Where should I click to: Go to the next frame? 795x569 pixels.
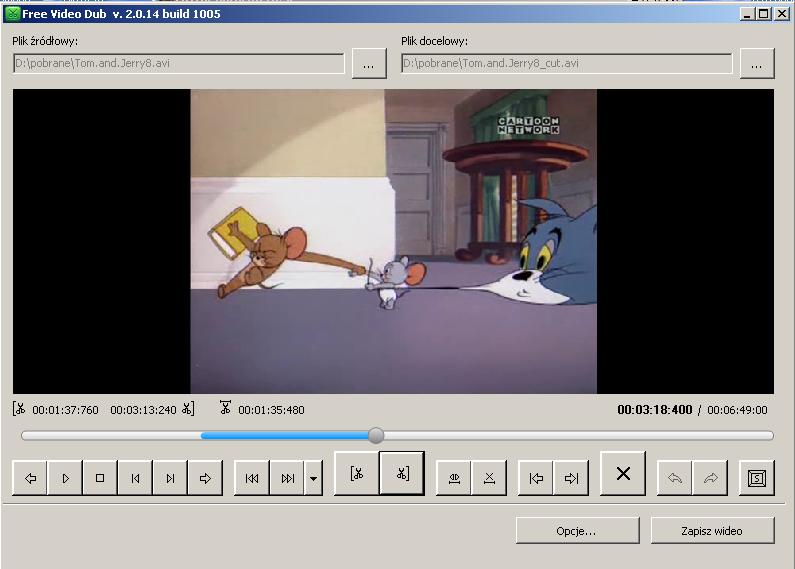tap(170, 478)
